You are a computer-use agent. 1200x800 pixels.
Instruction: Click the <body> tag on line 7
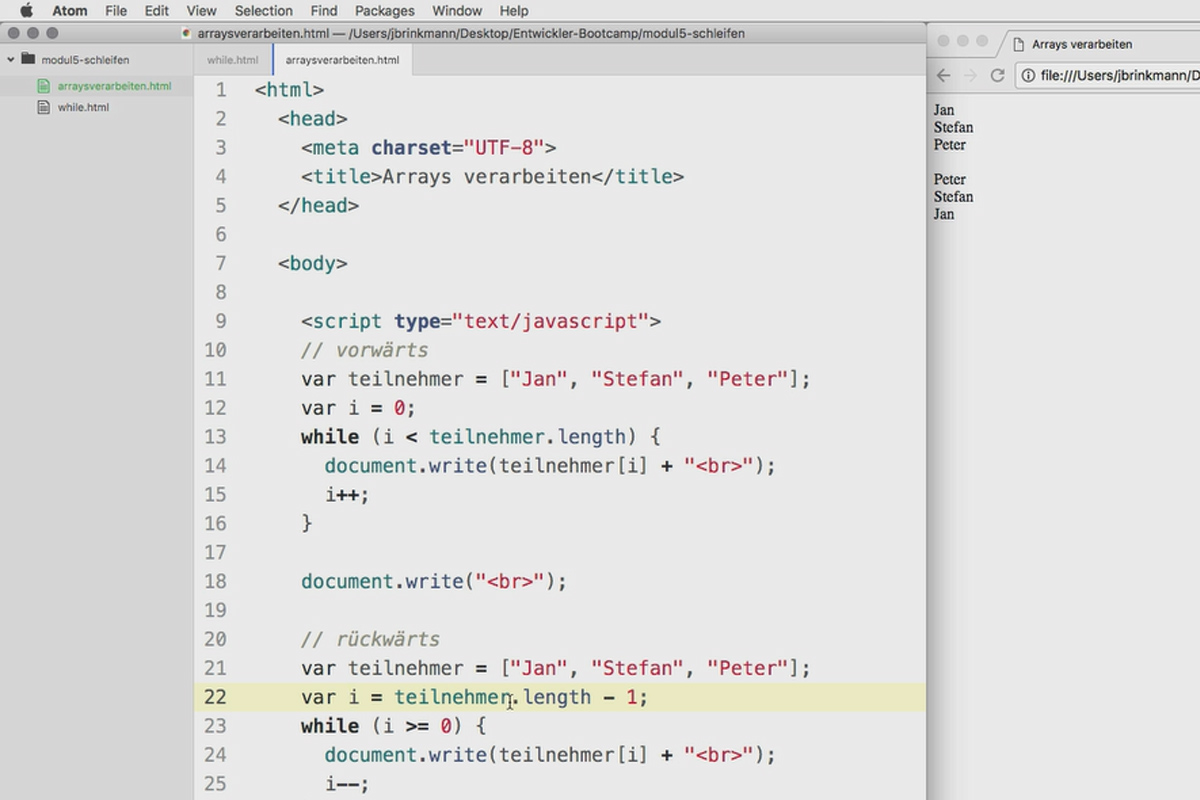[313, 264]
